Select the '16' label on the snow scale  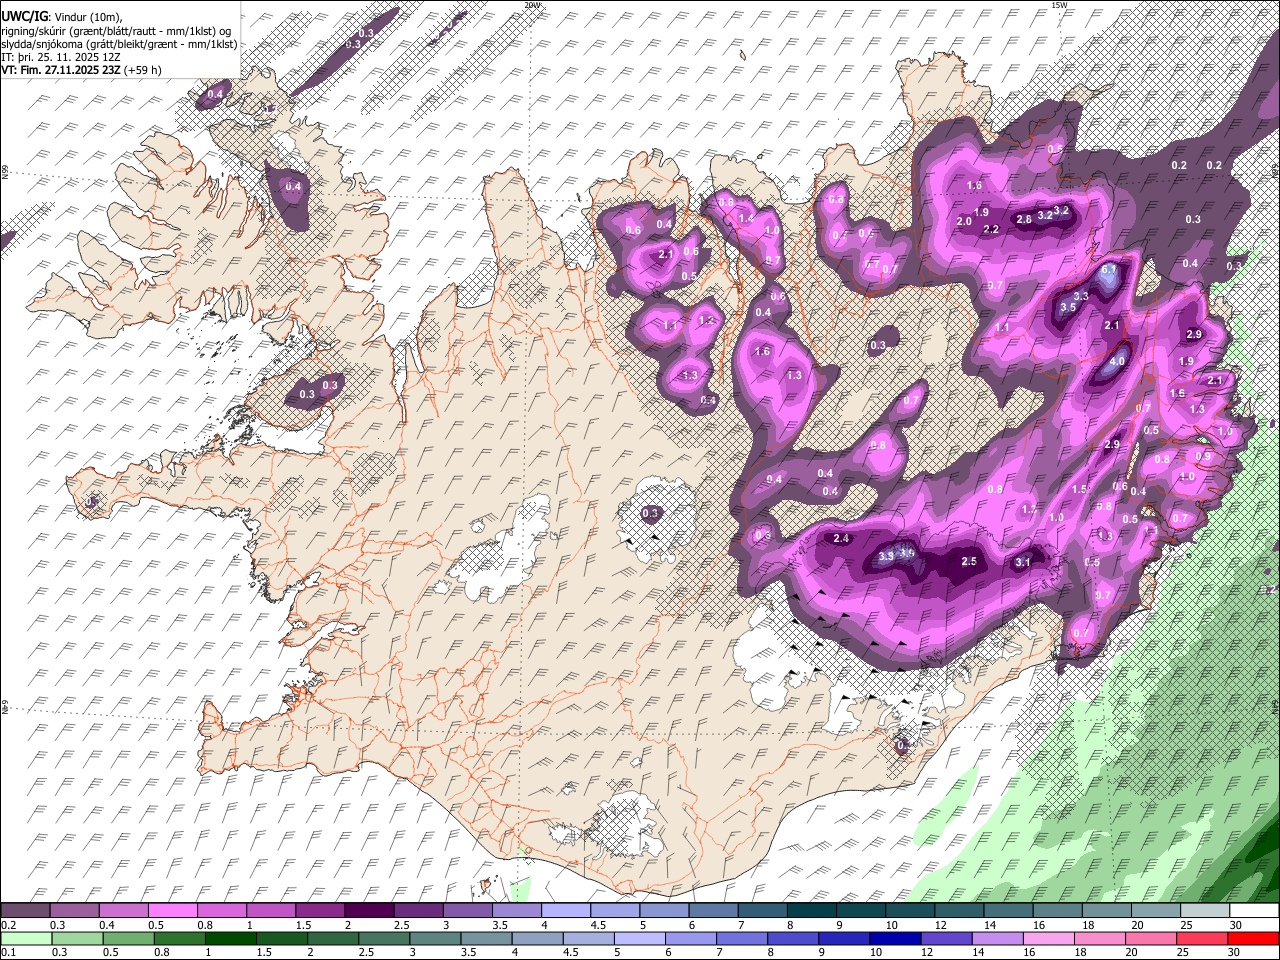tap(1039, 925)
